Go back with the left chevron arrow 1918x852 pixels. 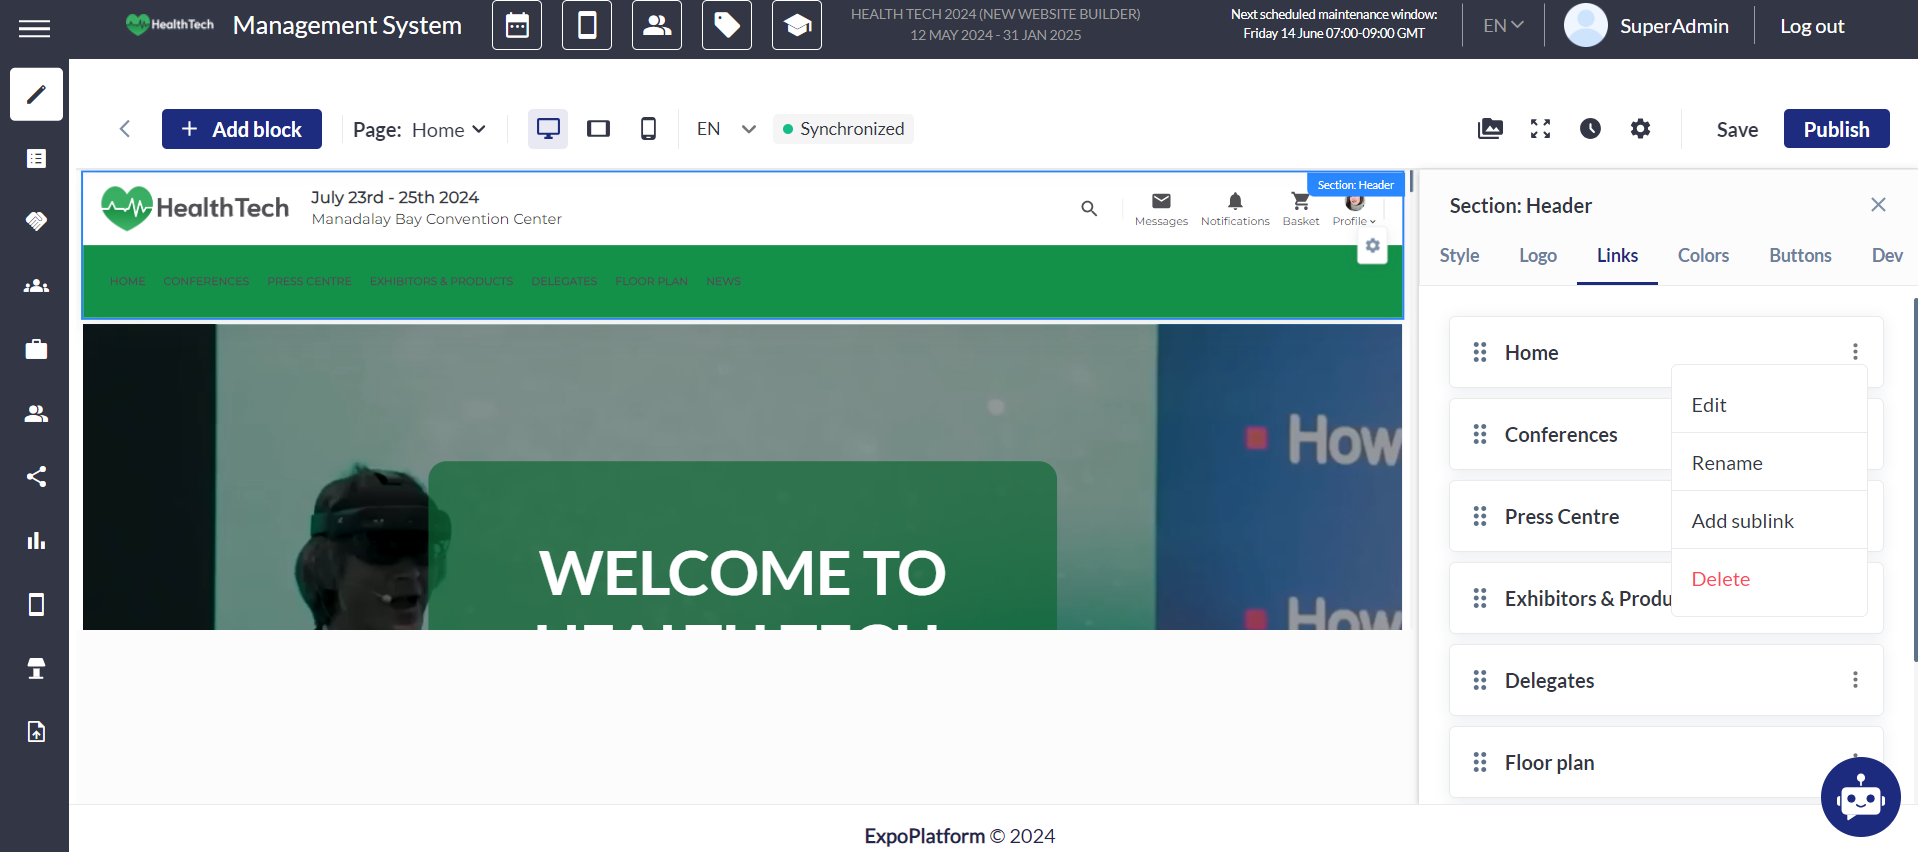(x=125, y=129)
